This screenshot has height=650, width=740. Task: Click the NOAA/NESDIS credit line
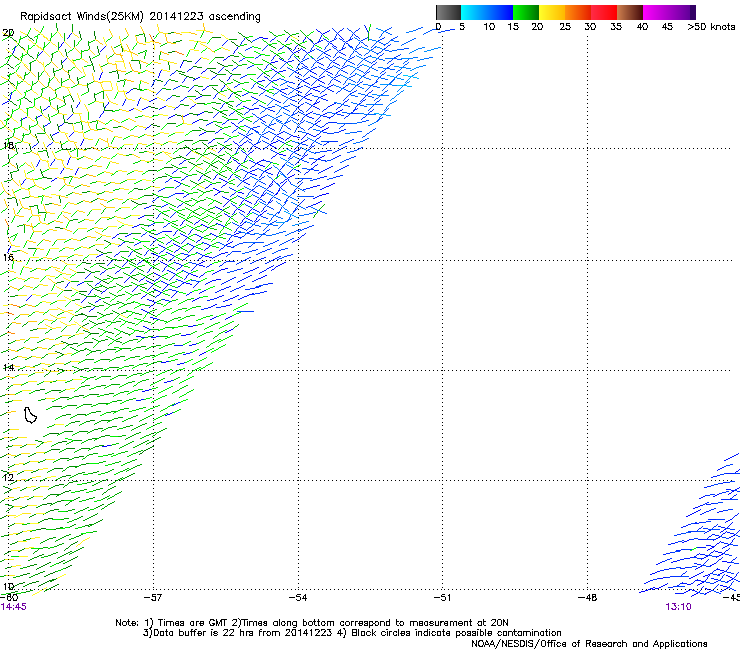[589, 644]
